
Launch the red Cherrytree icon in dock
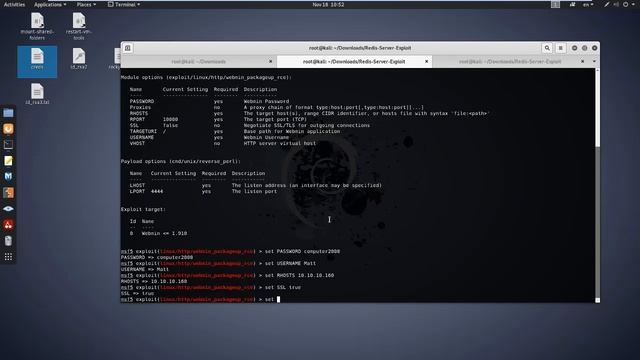pyautogui.click(x=8, y=224)
